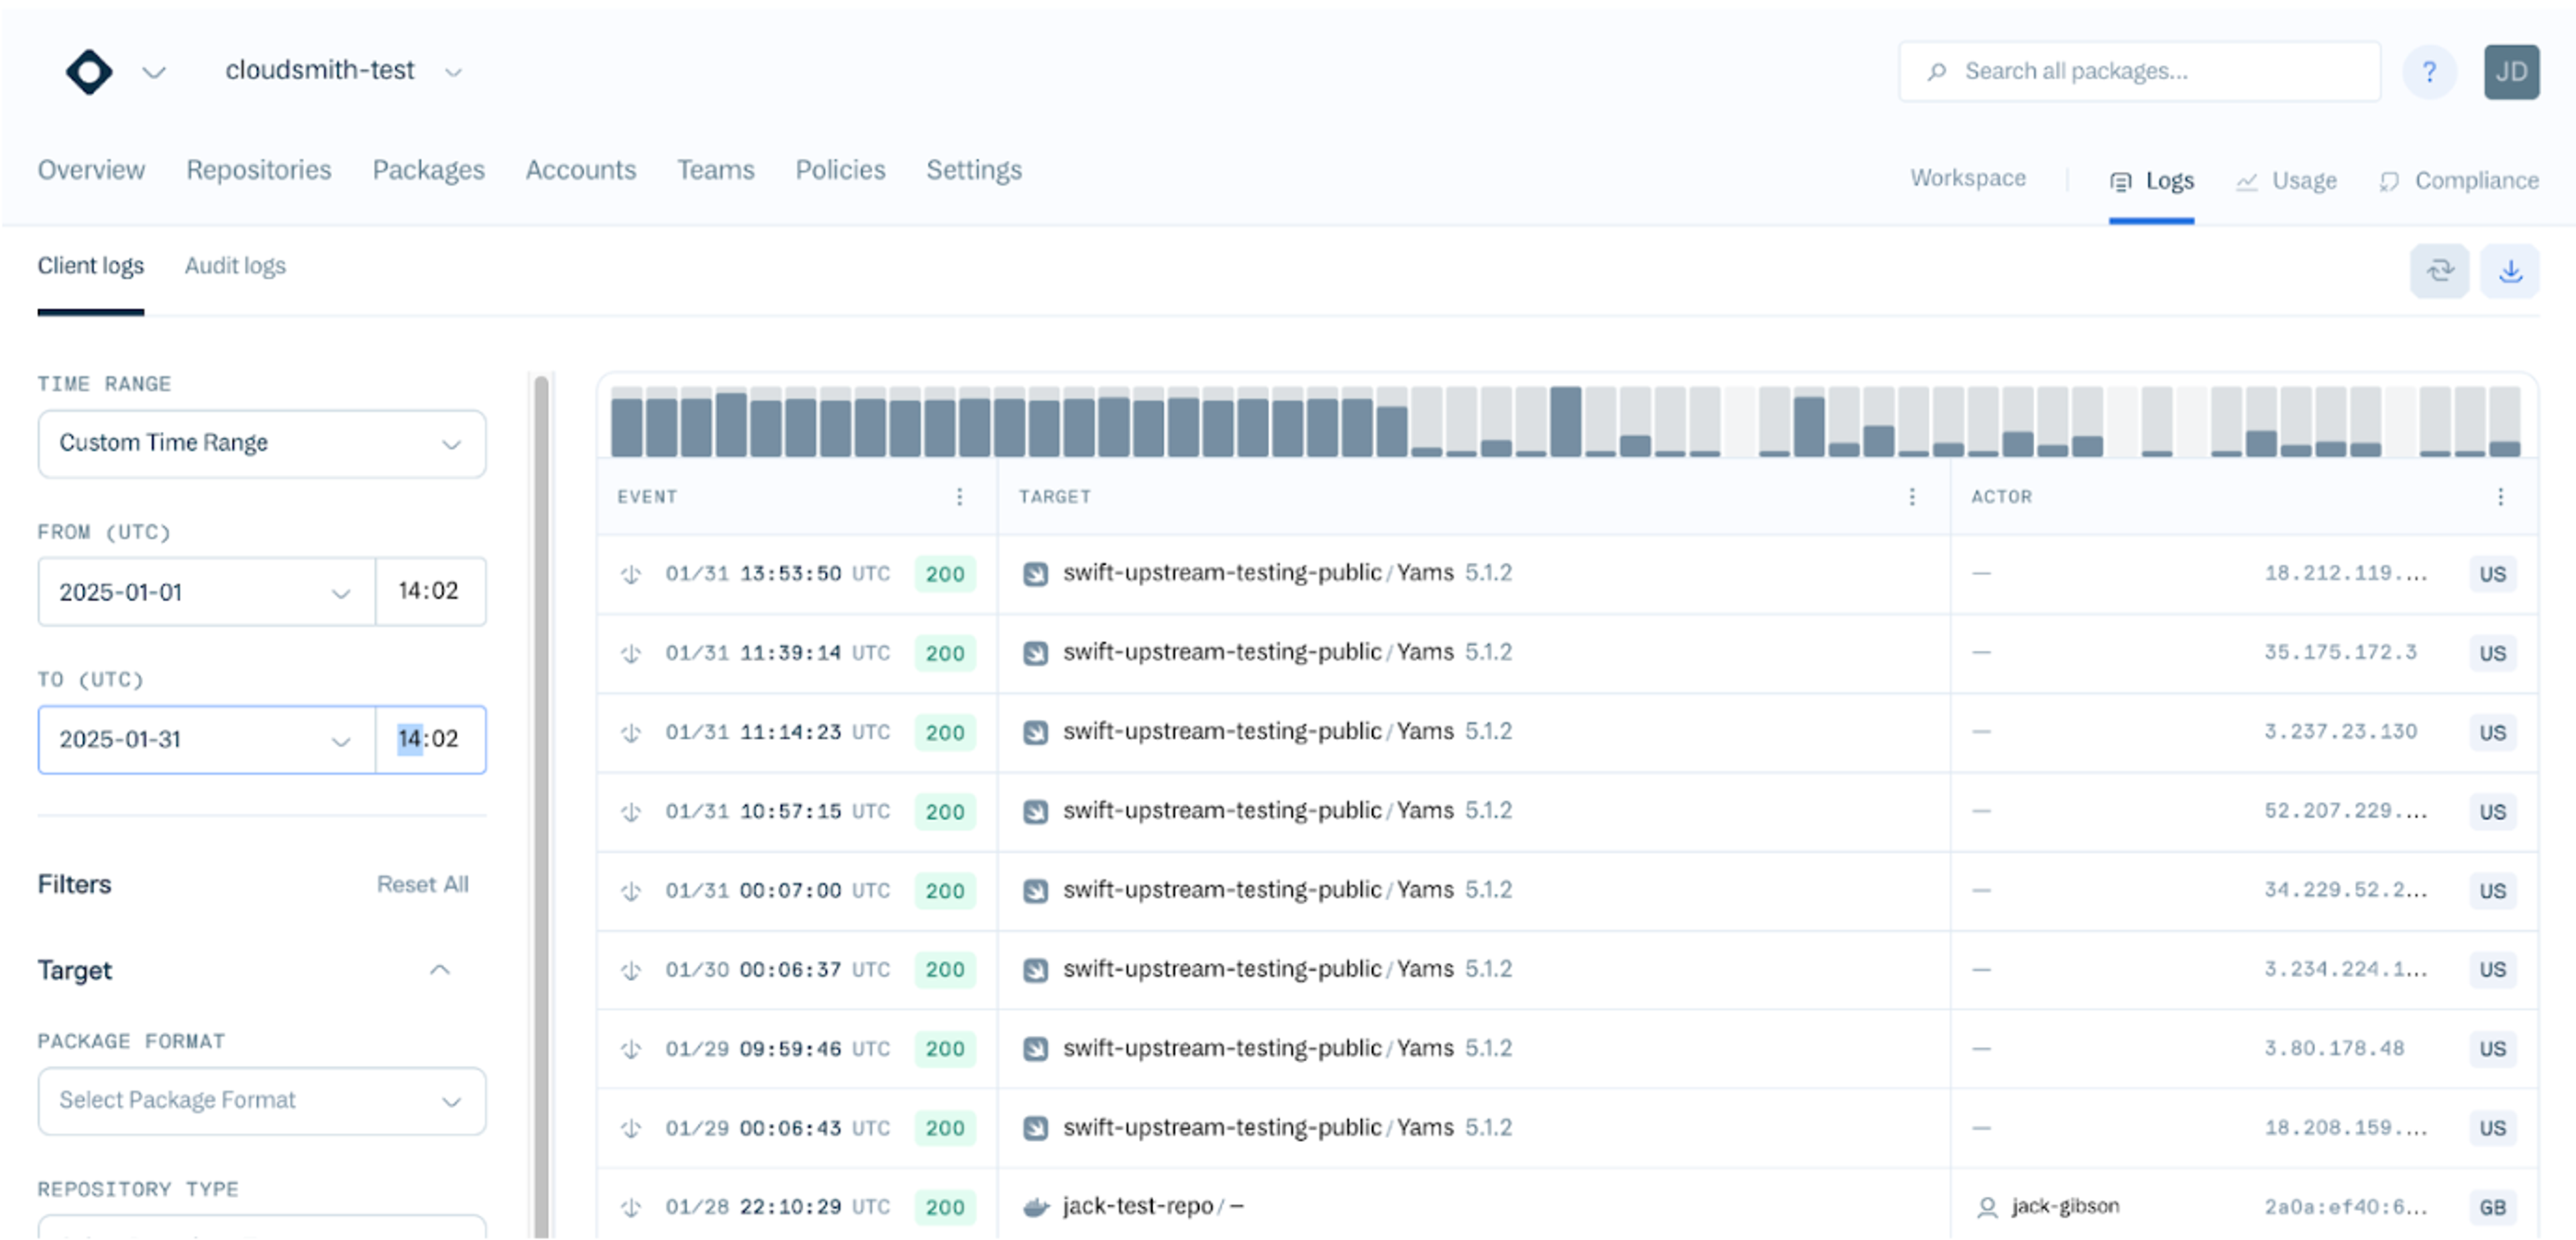Image resolution: width=2576 pixels, height=1240 pixels.
Task: Click the From time field 14:02
Action: (x=430, y=592)
